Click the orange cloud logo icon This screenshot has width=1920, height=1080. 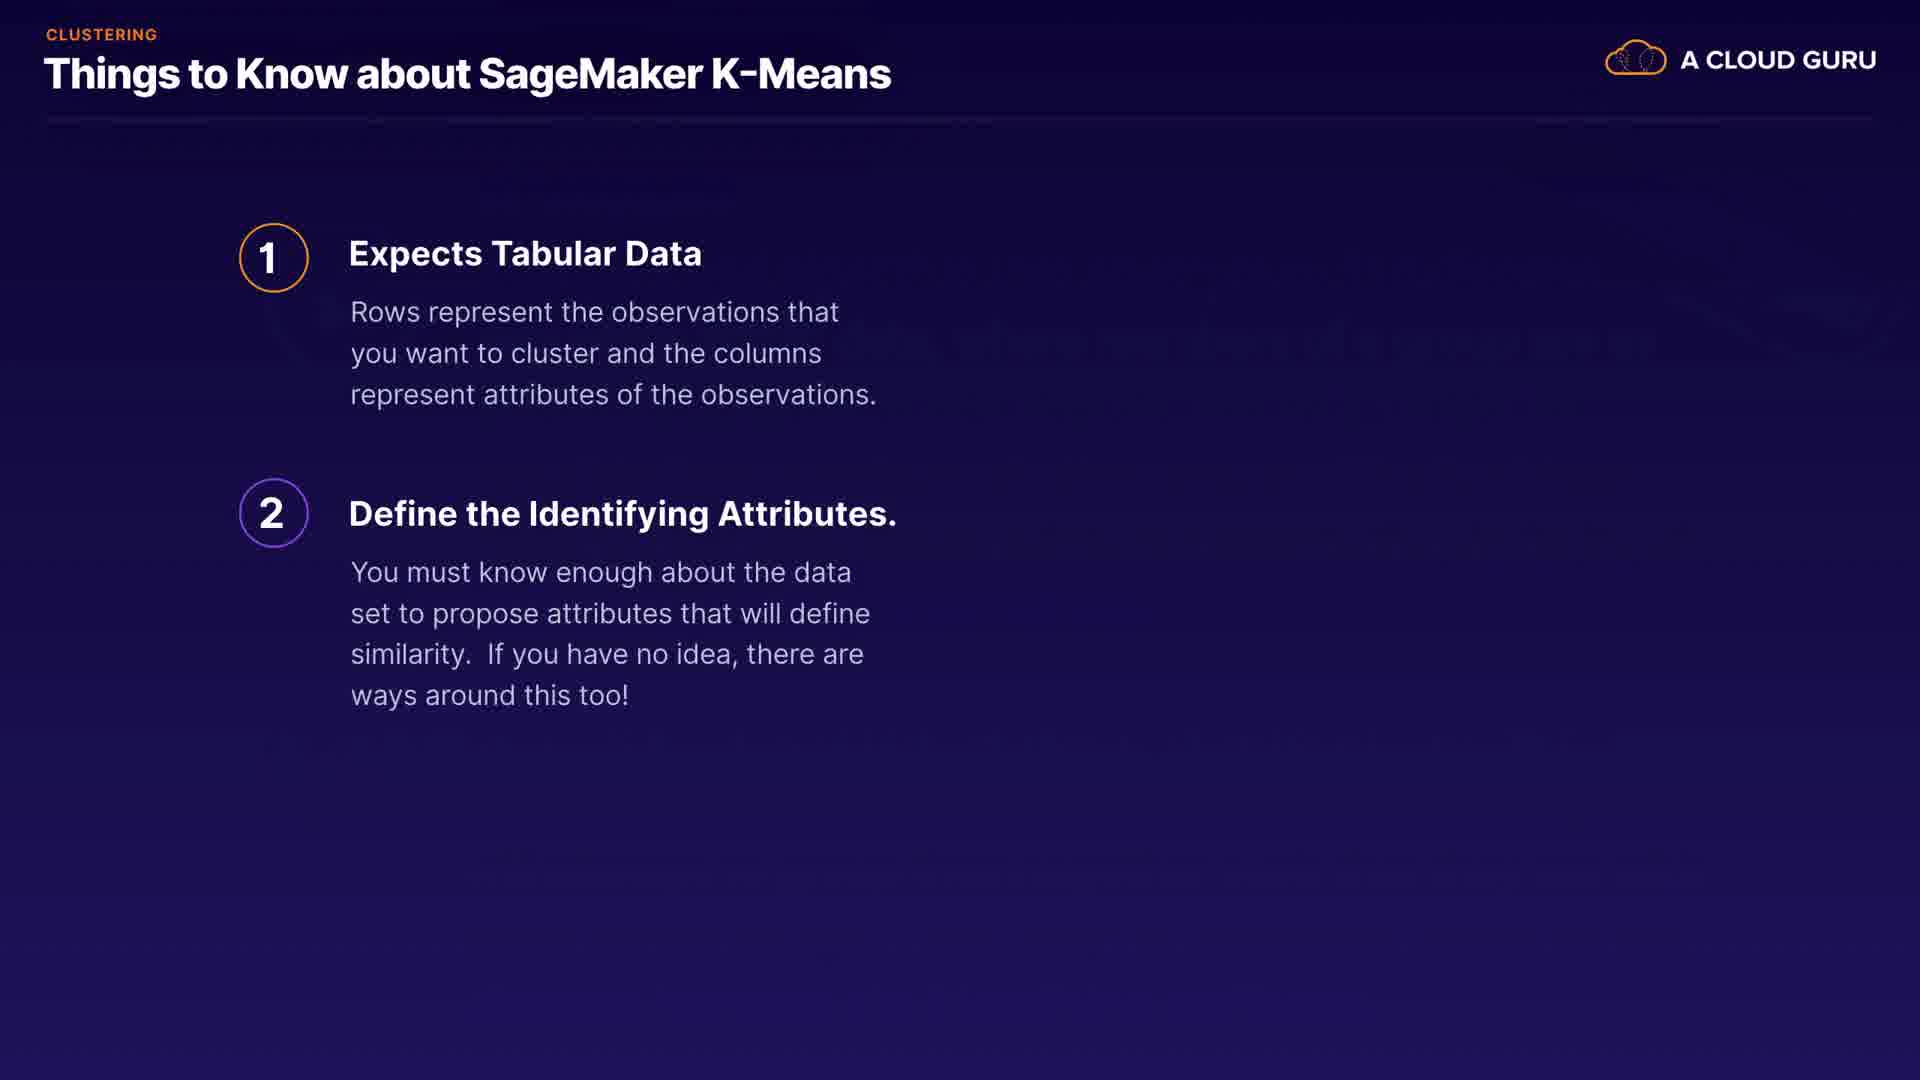(1635, 59)
